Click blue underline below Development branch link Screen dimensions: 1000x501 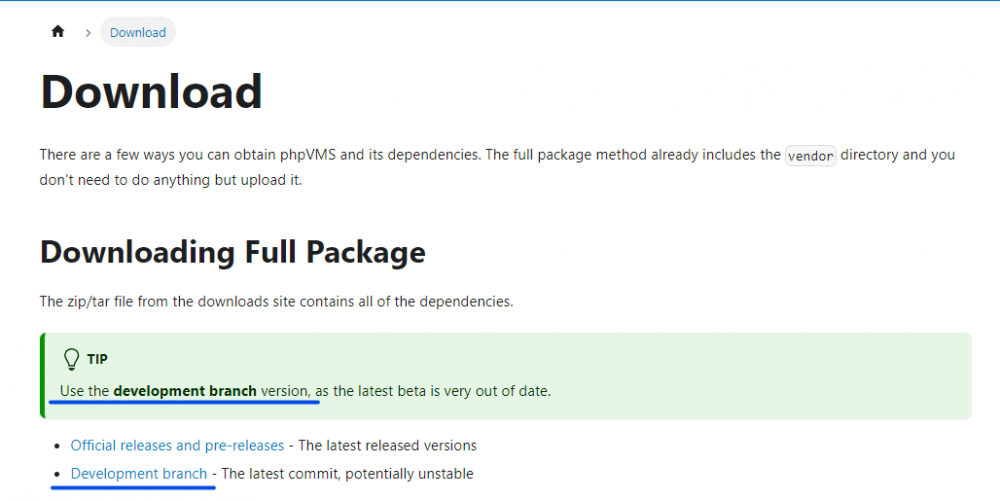point(133,488)
